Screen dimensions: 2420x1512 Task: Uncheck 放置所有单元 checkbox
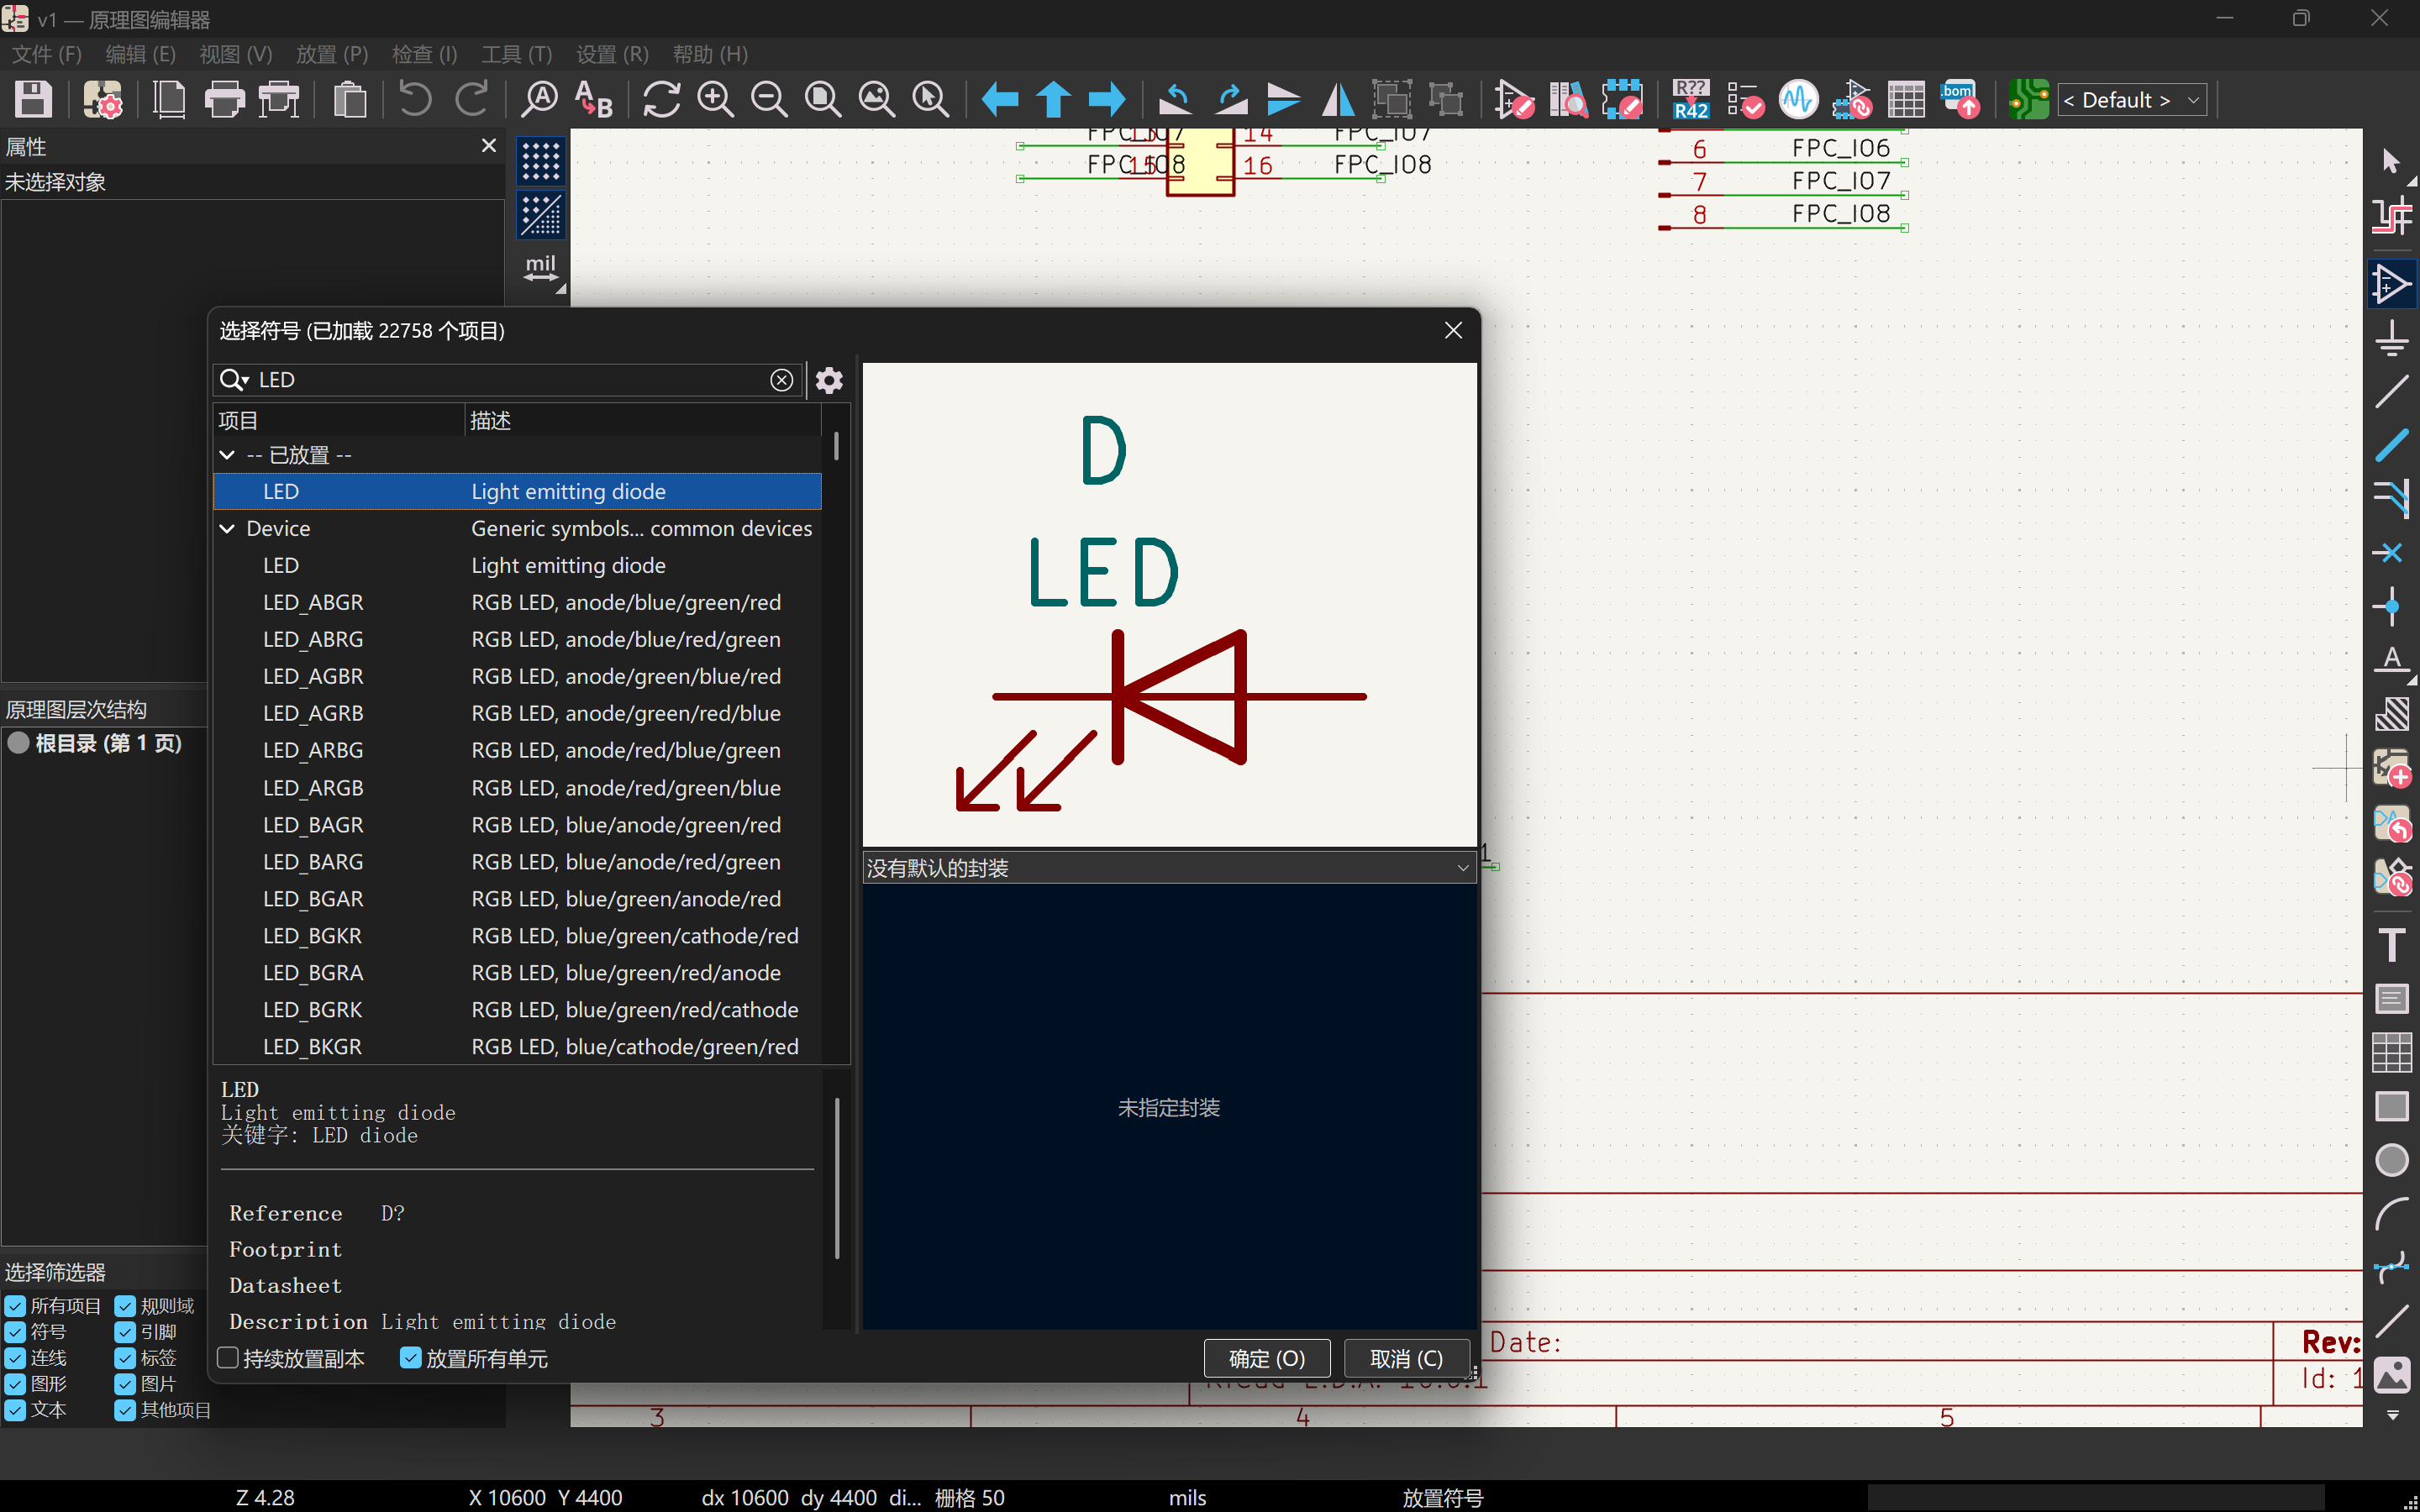tap(410, 1358)
